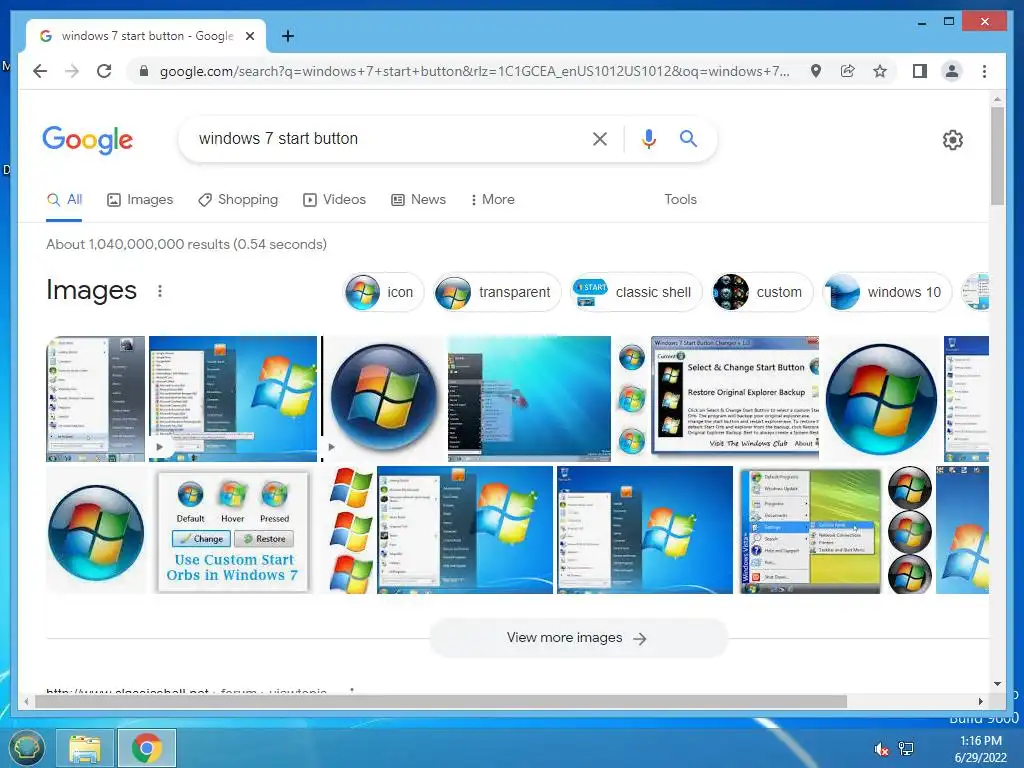Share this page using the share icon

848,71
